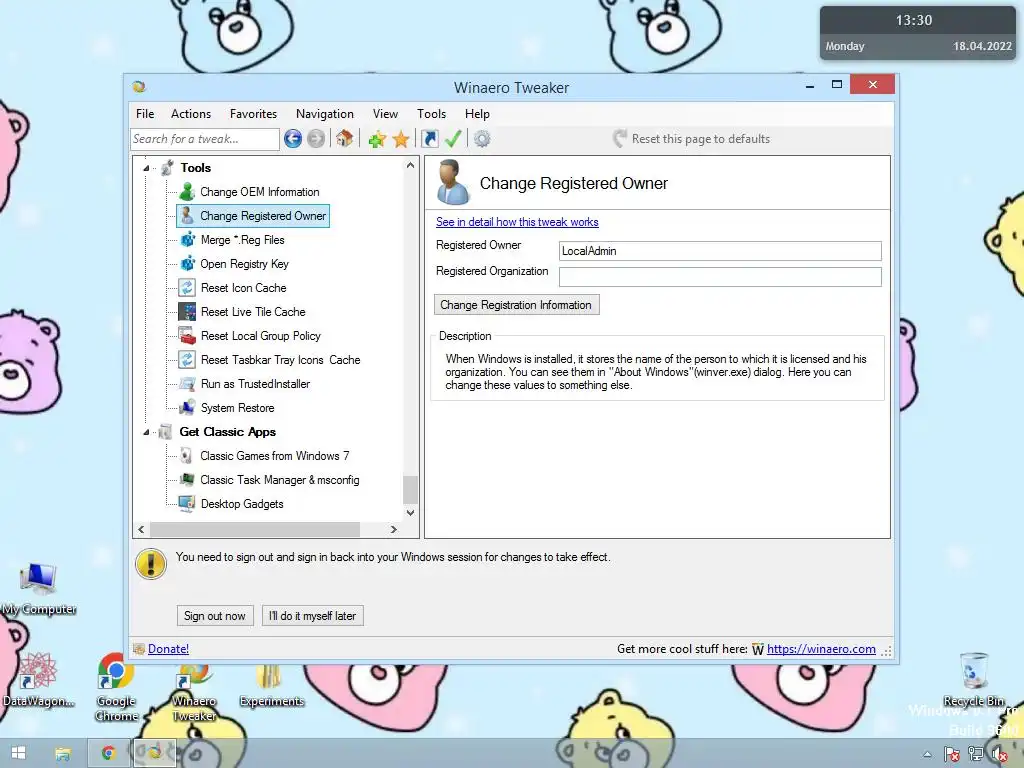Click the clock gadget showing 13:30
Viewport: 1024px width, 768px height.
point(918,33)
